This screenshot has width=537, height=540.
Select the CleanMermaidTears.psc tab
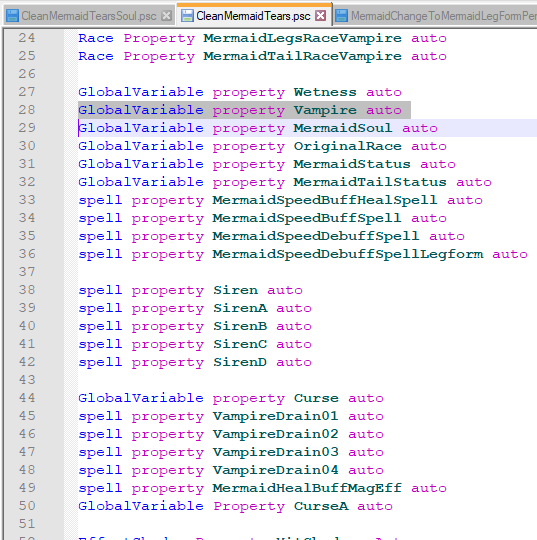click(253, 16)
